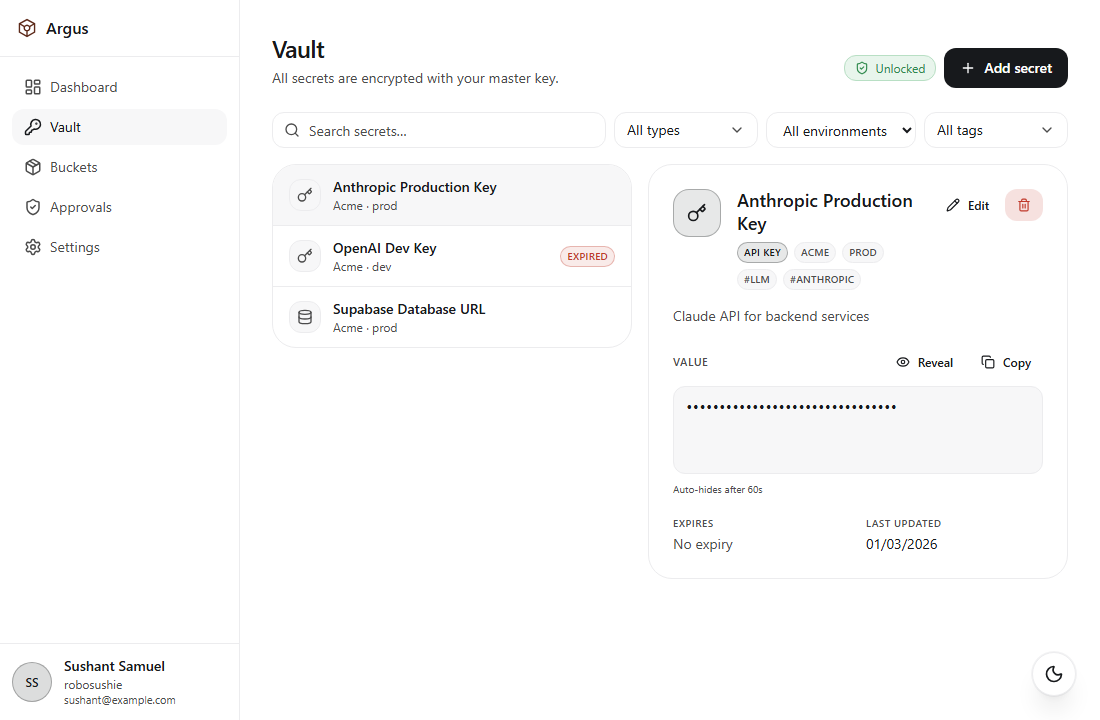Click the EXPIRED badge on OpenAI key
This screenshot has width=1100, height=720.
(587, 256)
